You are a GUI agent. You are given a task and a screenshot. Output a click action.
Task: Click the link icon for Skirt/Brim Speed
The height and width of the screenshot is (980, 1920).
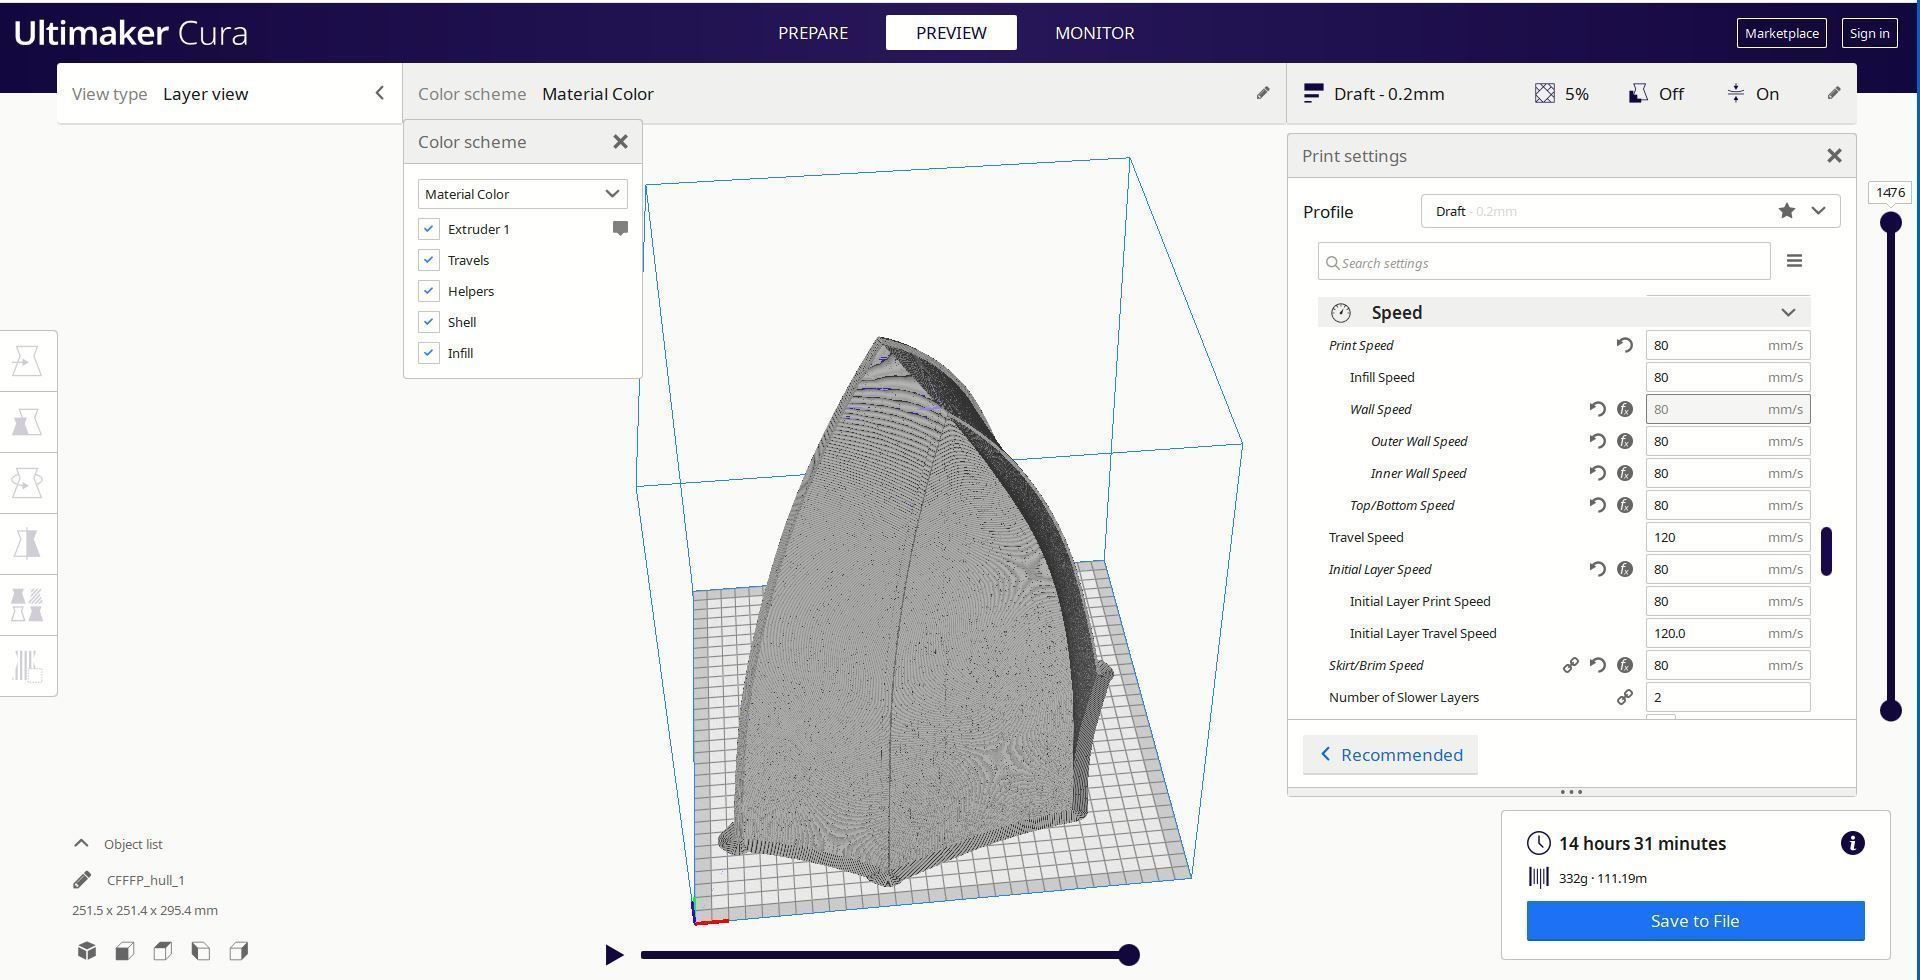pos(1571,665)
